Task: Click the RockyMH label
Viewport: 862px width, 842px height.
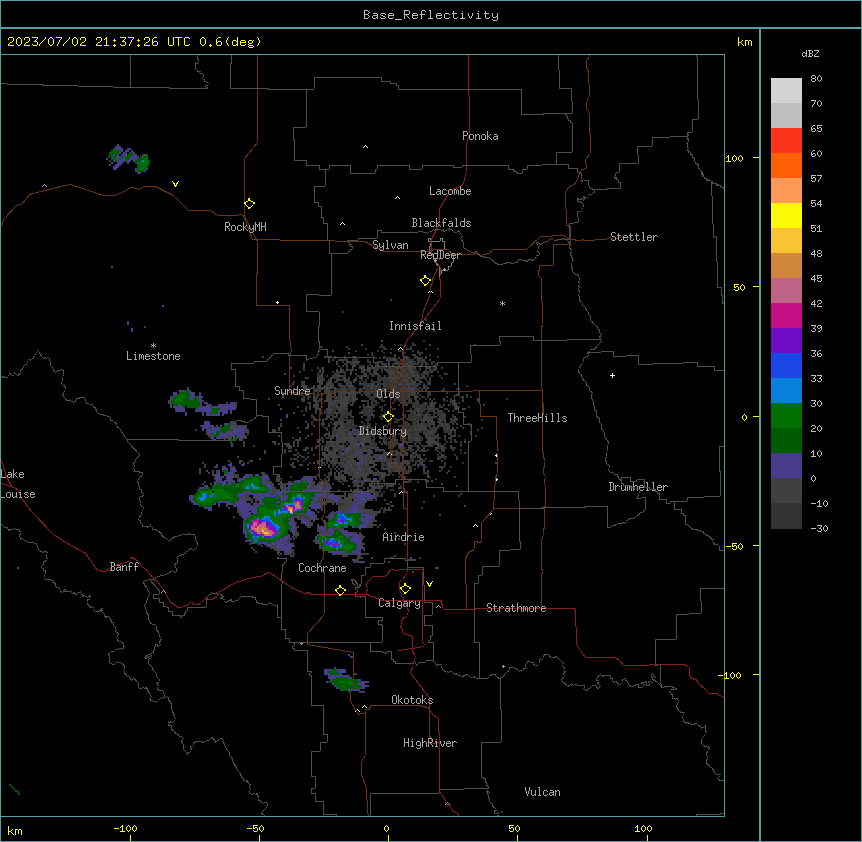Action: (x=245, y=227)
